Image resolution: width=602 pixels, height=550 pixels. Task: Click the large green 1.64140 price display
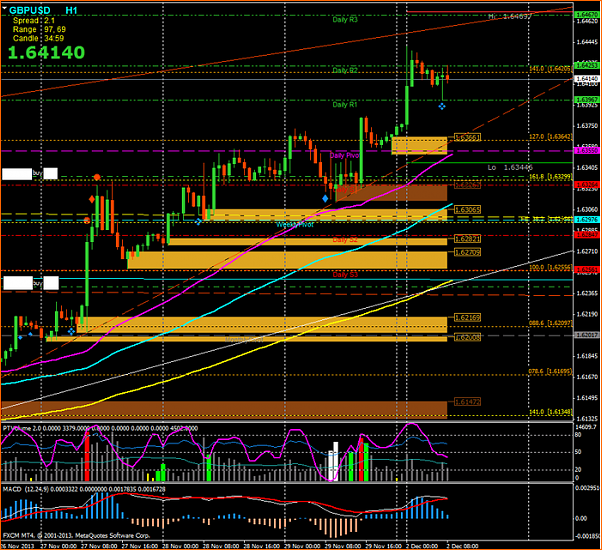[x=46, y=53]
